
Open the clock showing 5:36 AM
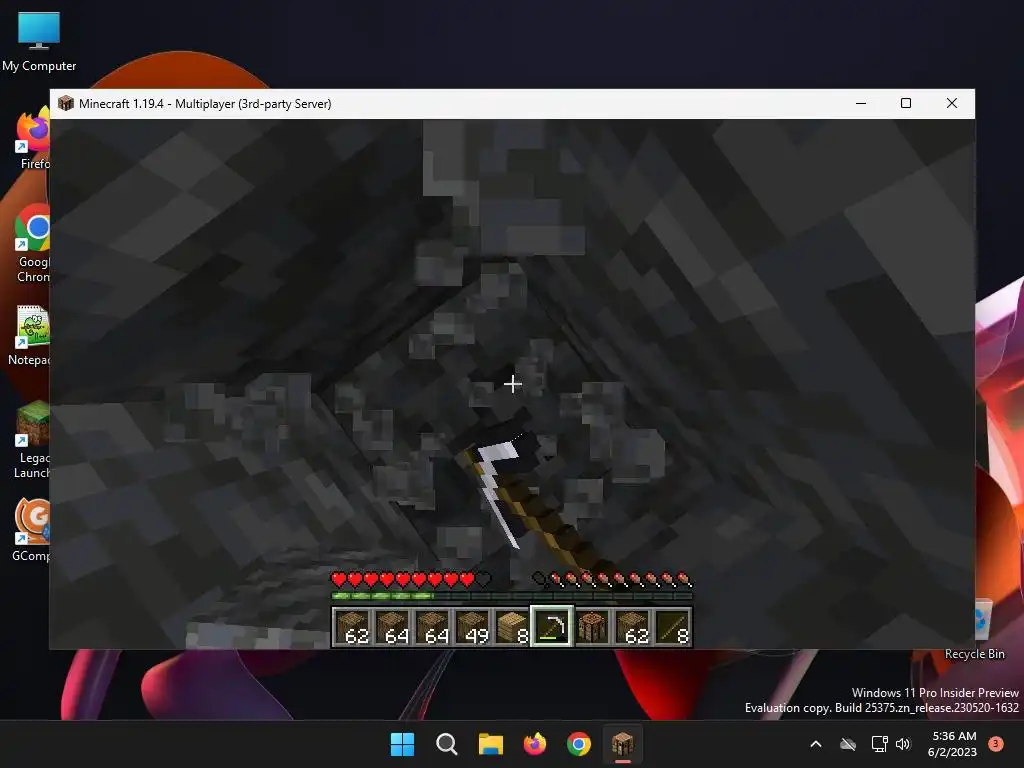click(x=953, y=744)
